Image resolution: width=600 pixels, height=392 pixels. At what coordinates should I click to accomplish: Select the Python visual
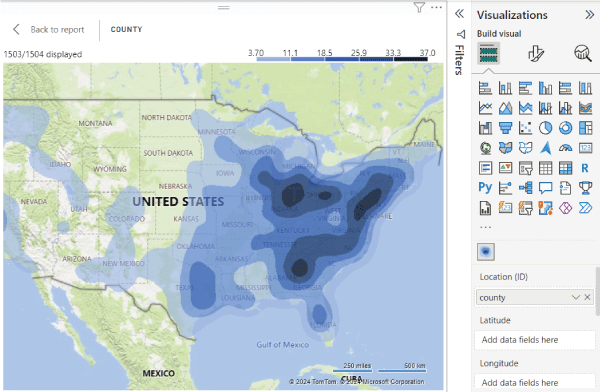coord(485,188)
